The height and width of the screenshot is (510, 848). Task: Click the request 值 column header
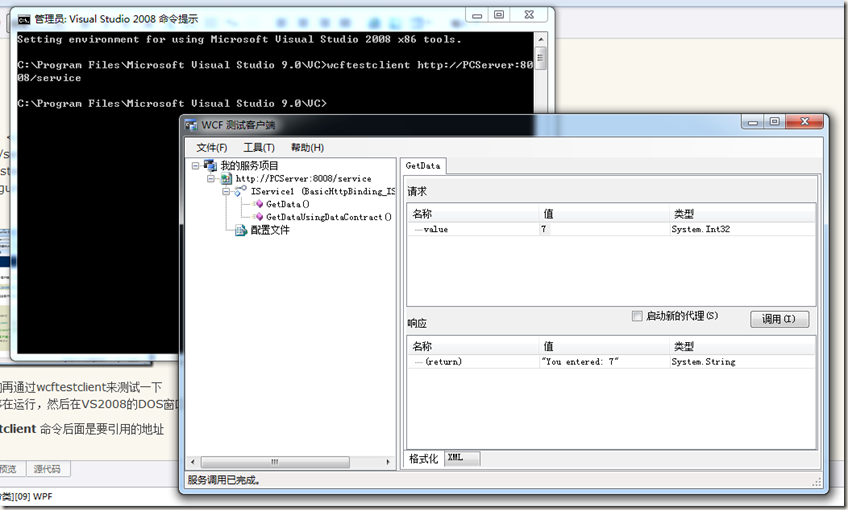[604, 214]
